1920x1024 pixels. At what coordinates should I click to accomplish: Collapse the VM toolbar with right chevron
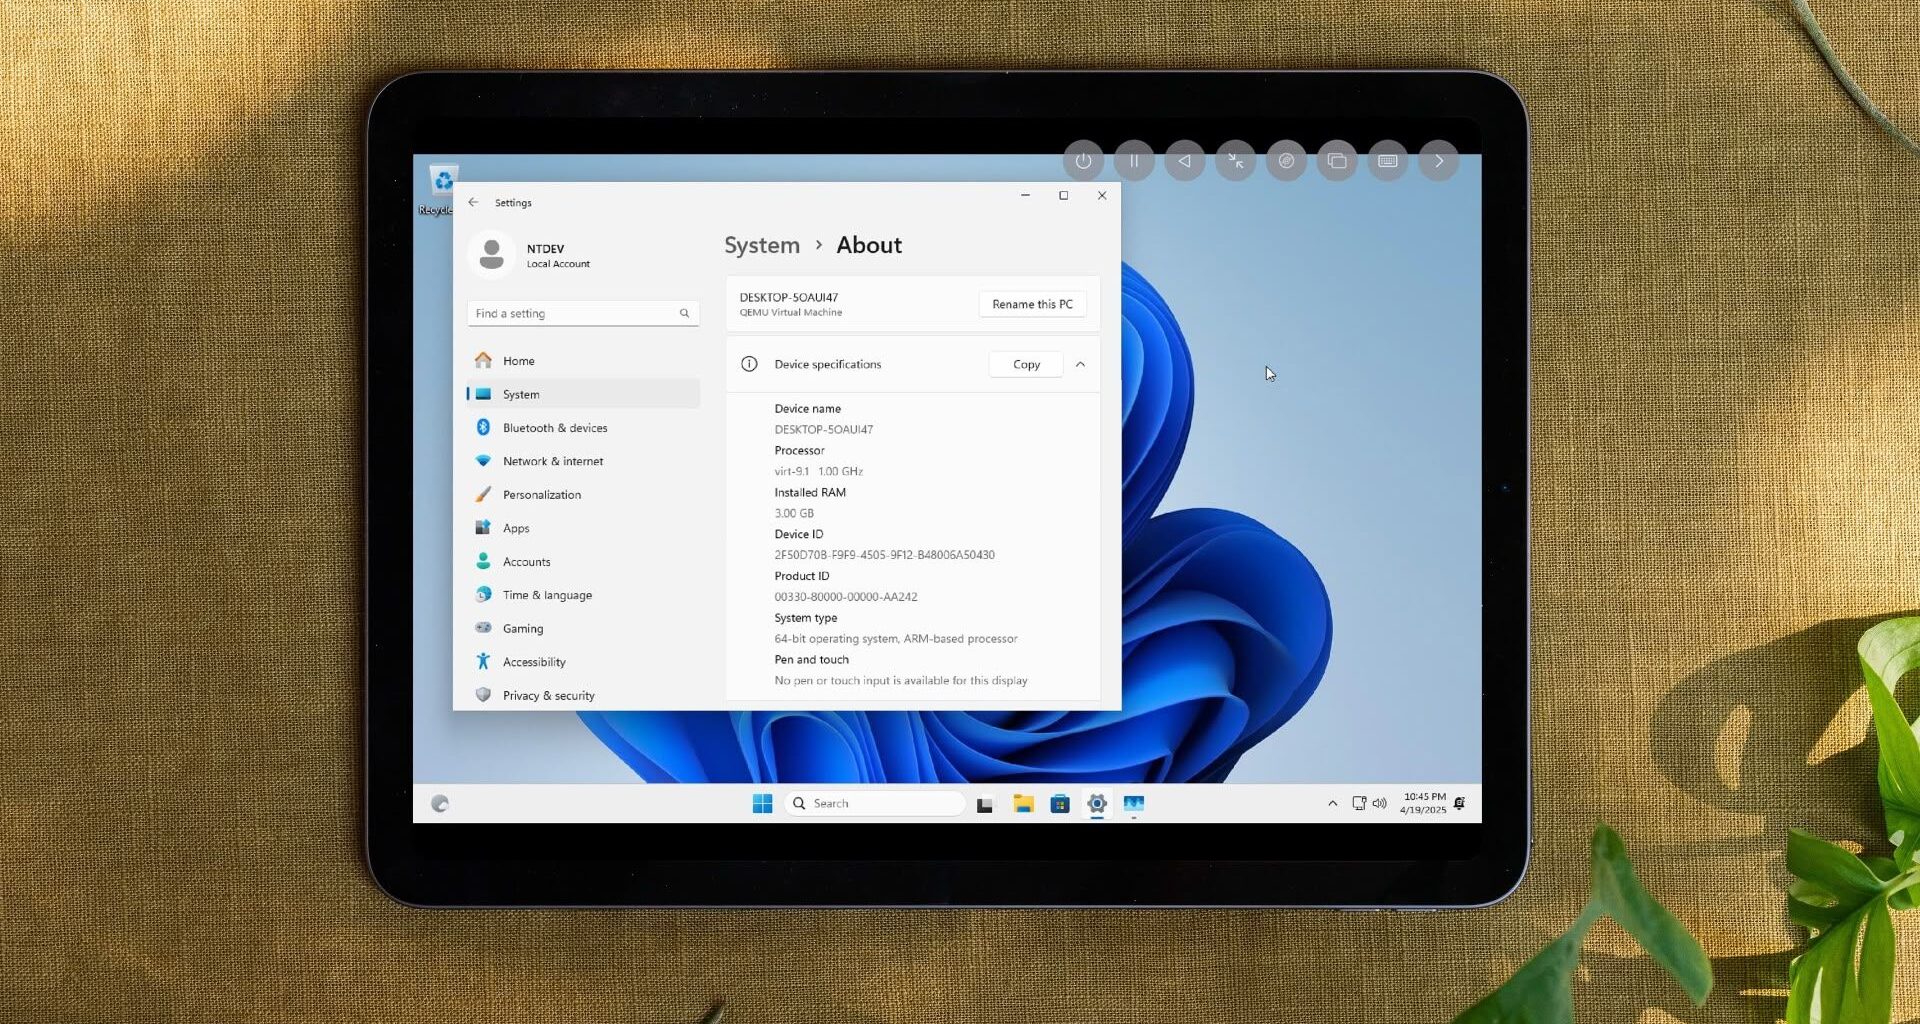click(1439, 161)
